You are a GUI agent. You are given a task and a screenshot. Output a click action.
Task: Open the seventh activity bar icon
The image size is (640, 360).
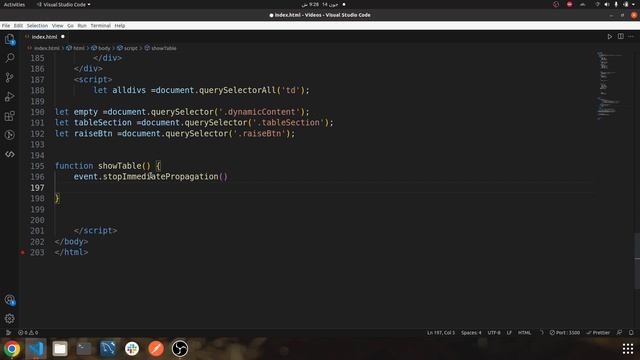pos(10,154)
